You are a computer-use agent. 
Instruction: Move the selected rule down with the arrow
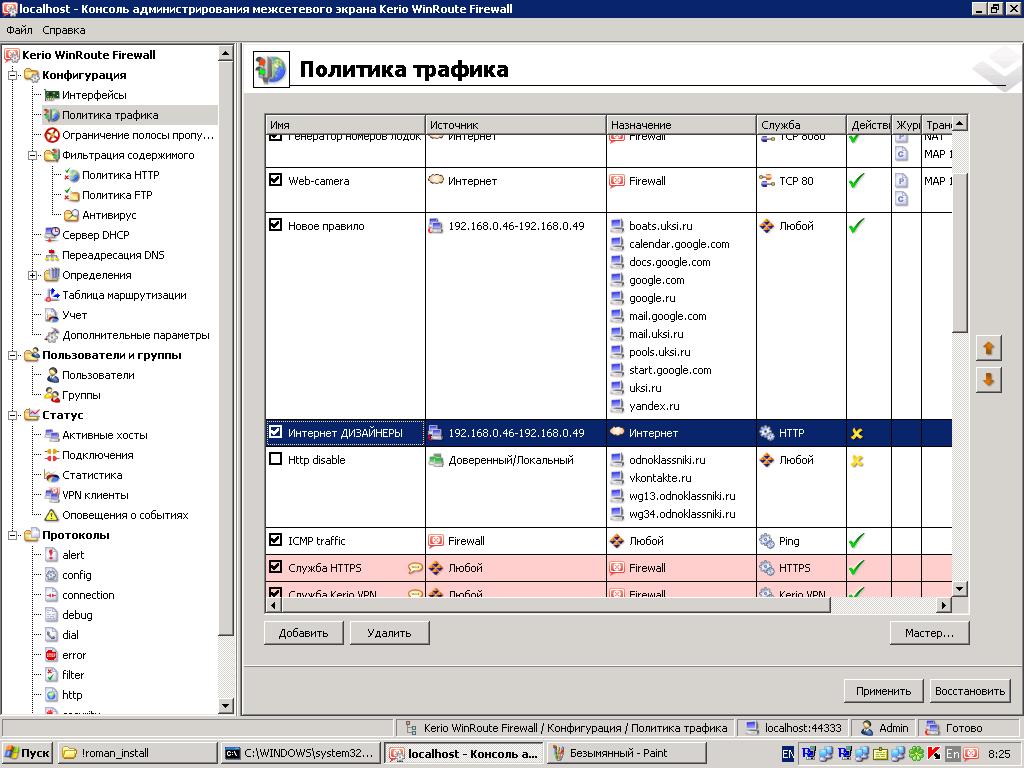(989, 379)
